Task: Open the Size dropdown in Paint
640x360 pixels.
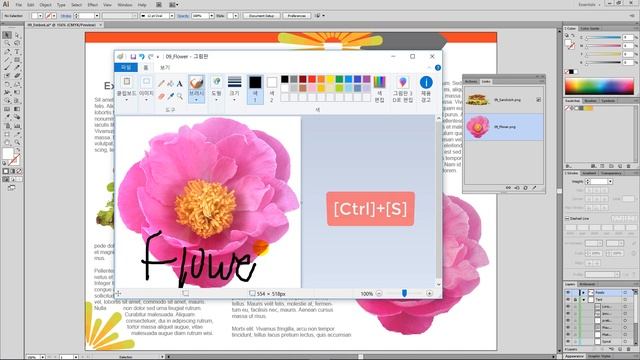Action: tap(234, 89)
